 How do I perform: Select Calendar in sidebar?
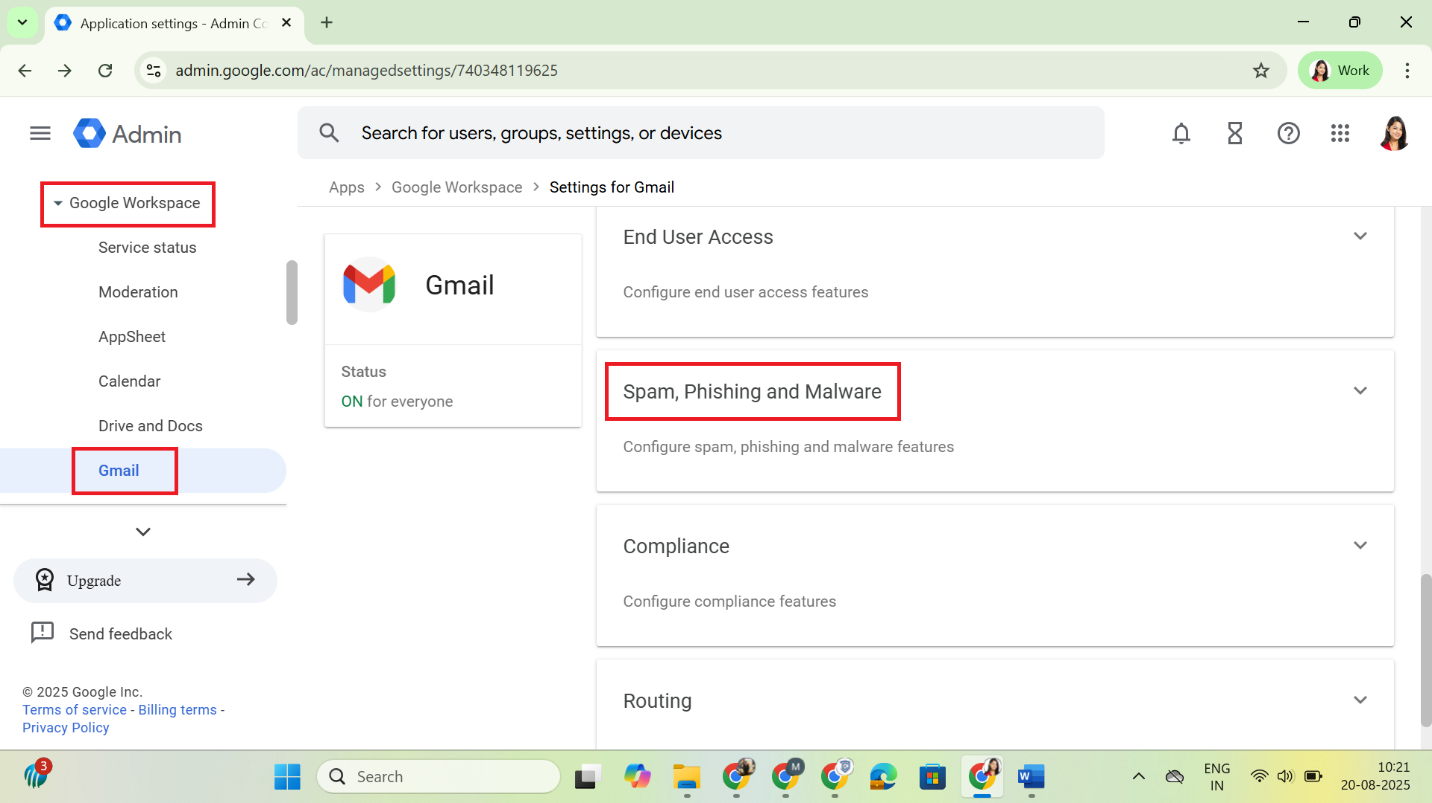coord(129,381)
